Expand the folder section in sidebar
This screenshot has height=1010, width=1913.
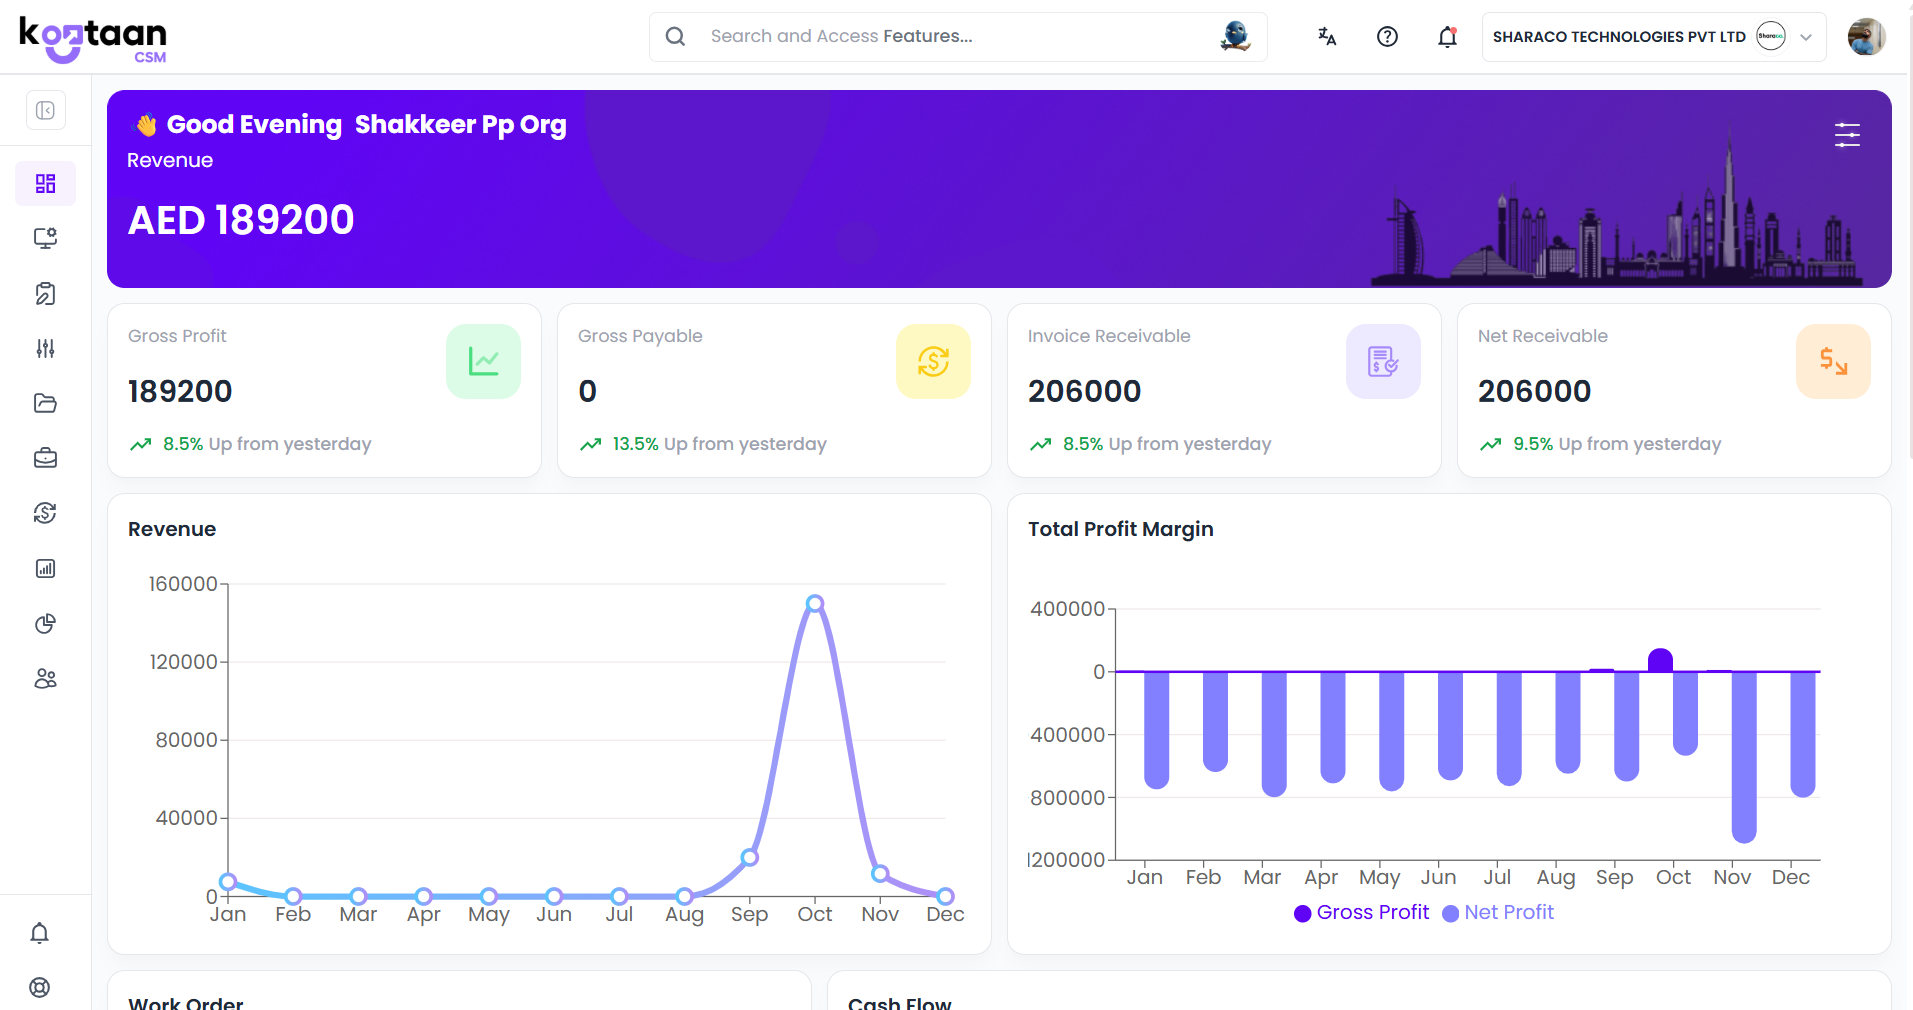45,403
